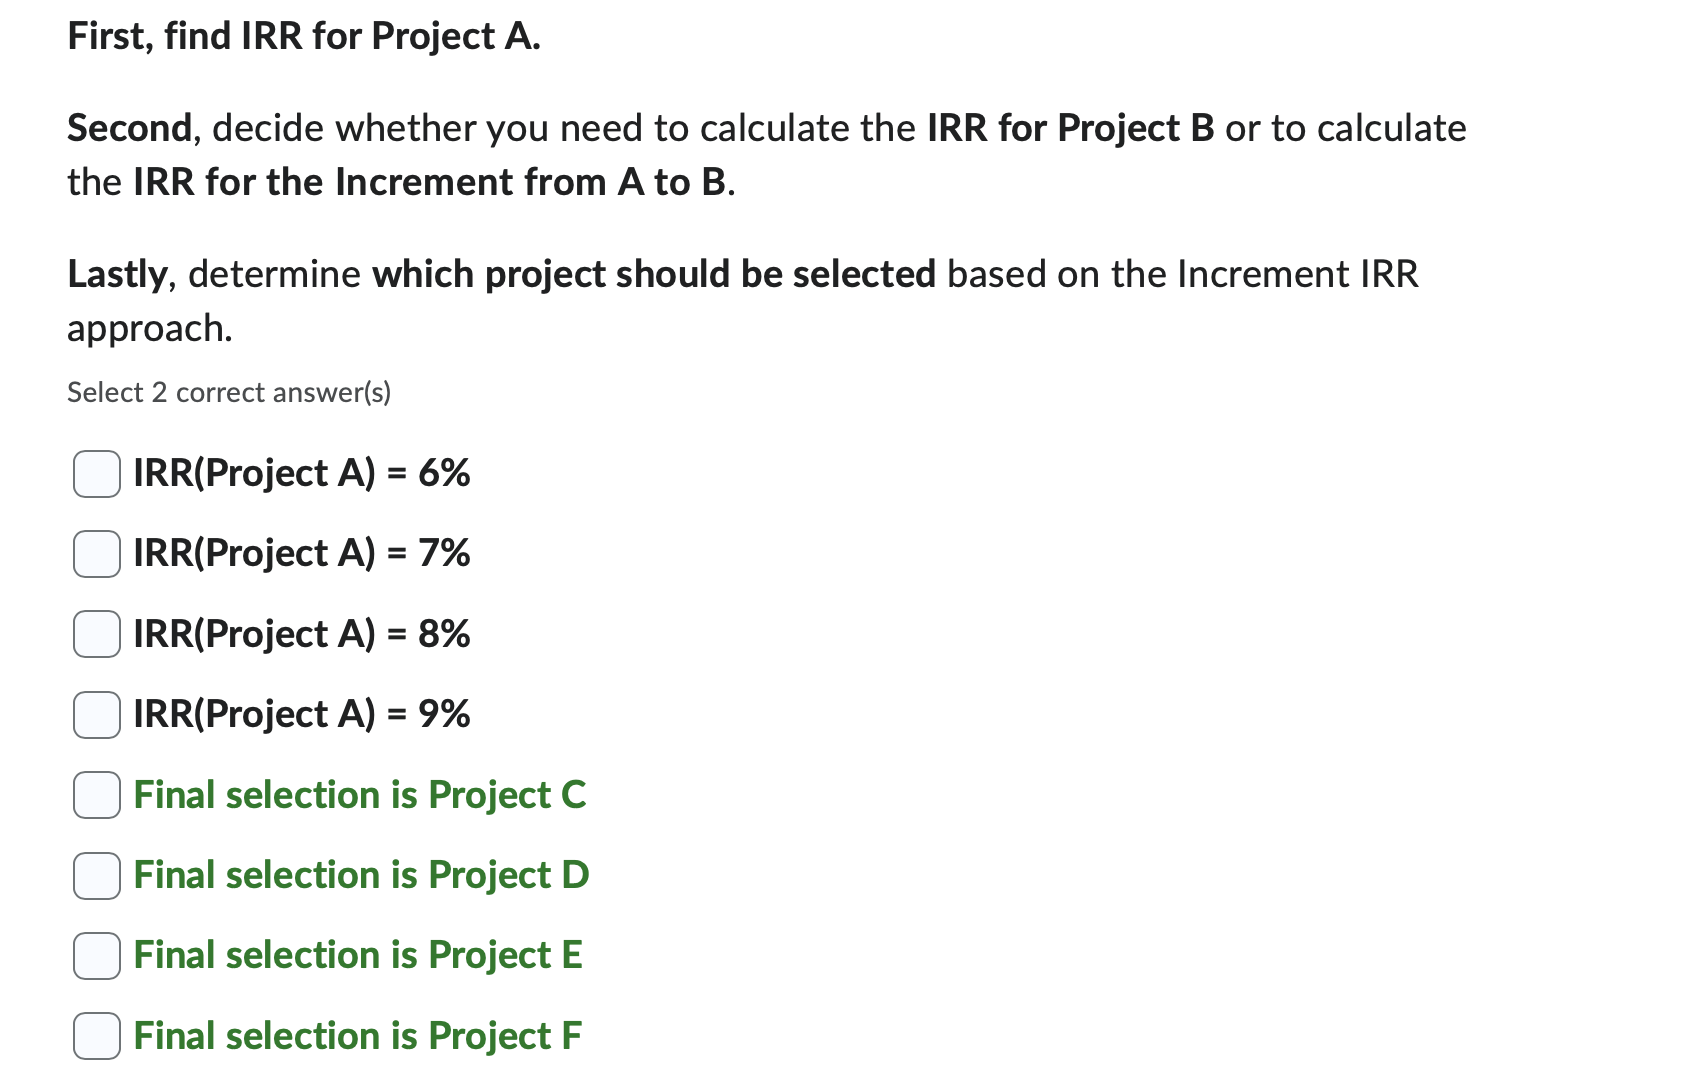Check the IRR(Project A) = 6% answer
Screen dimensions: 1694x1088
tap(95, 474)
